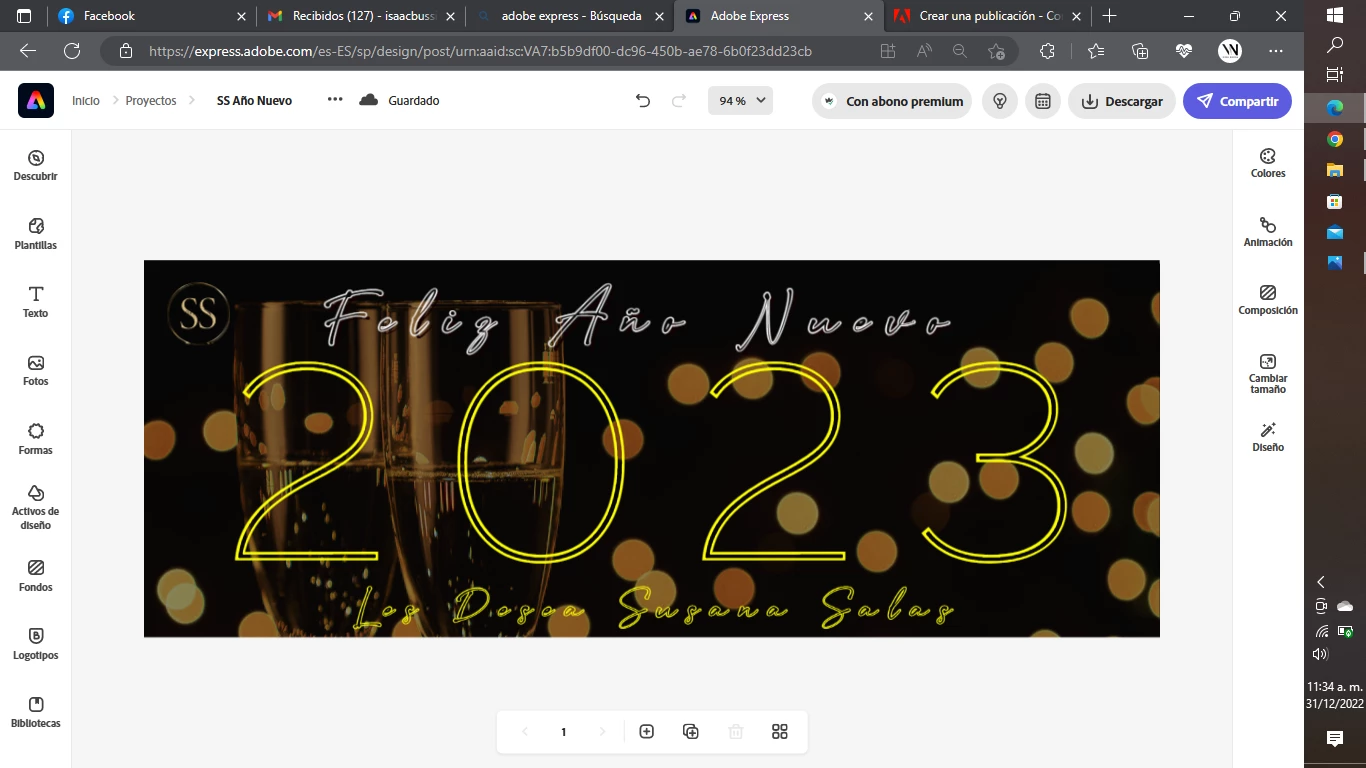This screenshot has width=1366, height=768.
Task: Click Con abono premium button
Action: 892,101
